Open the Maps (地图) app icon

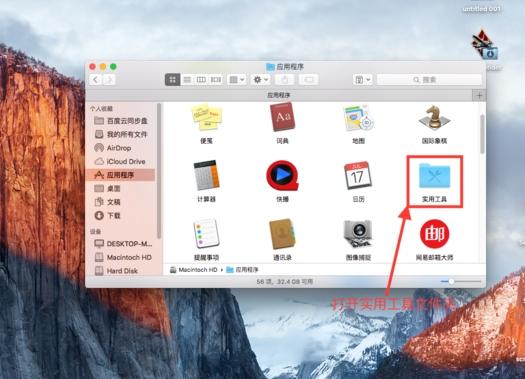coord(358,118)
